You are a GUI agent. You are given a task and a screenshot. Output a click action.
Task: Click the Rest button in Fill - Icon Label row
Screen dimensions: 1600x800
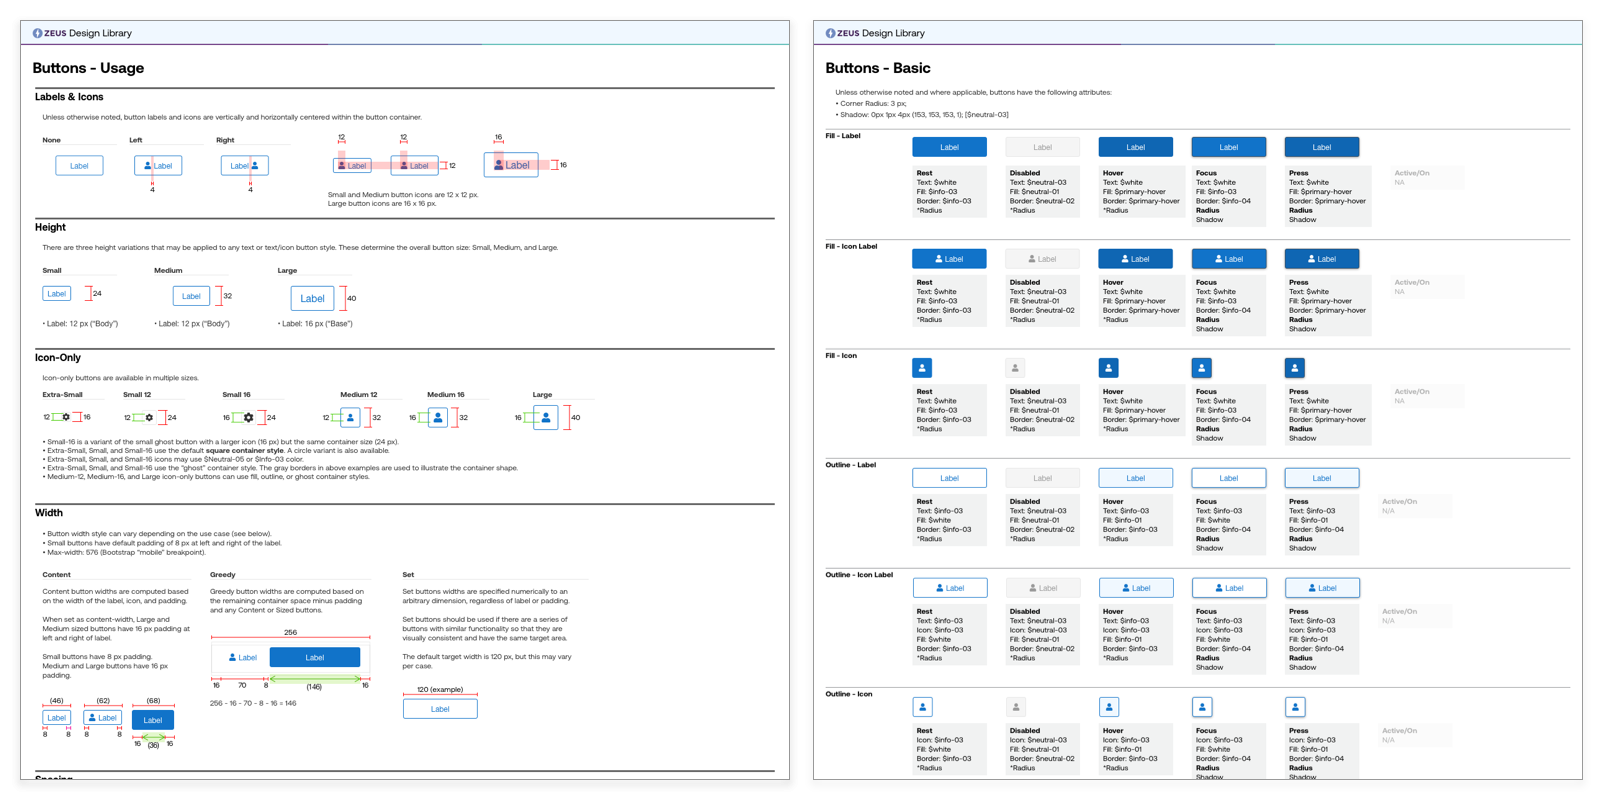pos(949,259)
